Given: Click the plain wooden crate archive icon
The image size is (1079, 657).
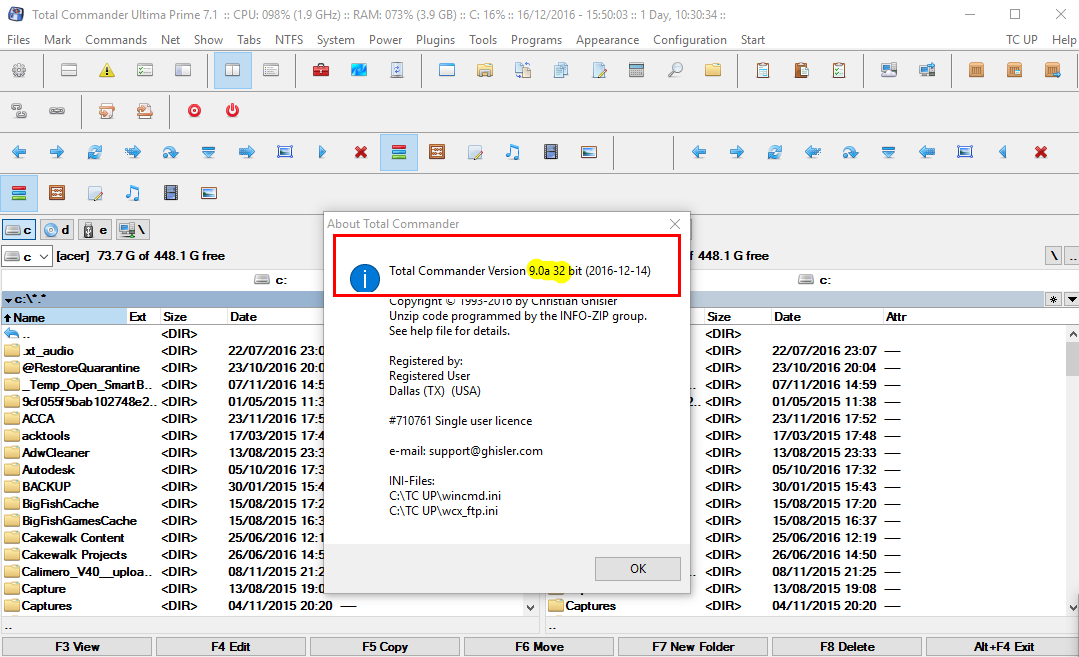Looking at the screenshot, I should (976, 70).
